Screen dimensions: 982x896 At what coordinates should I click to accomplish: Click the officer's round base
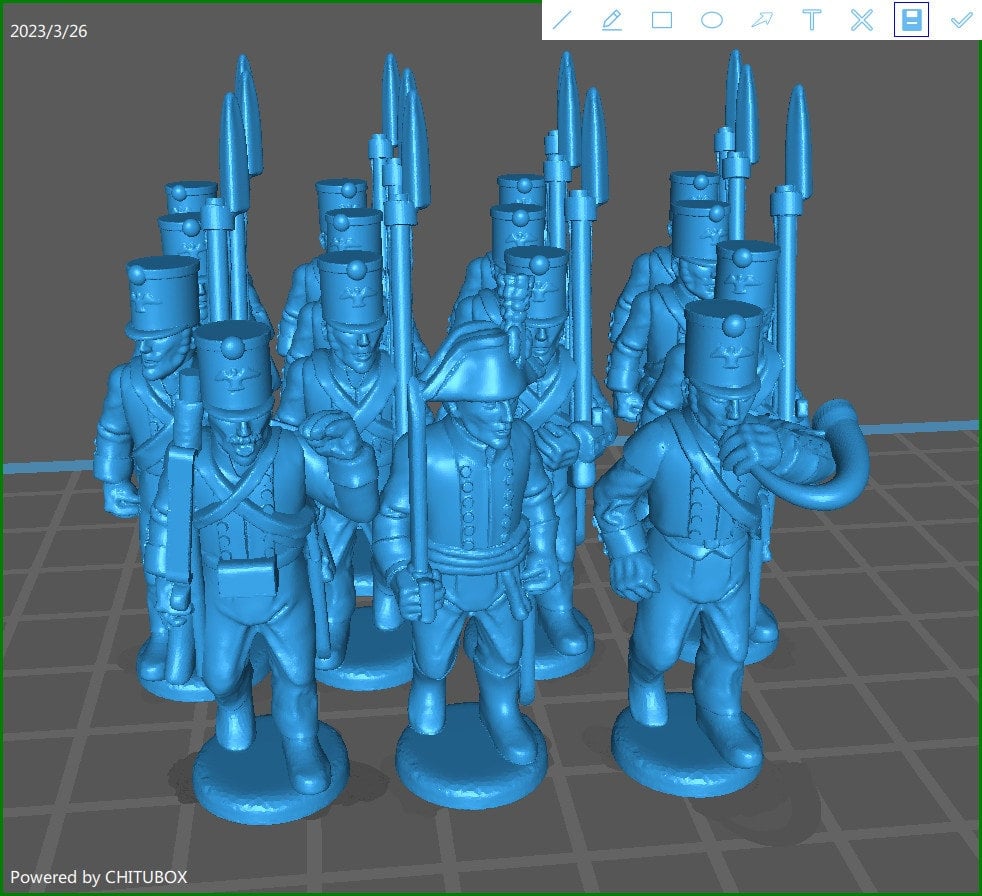471,762
